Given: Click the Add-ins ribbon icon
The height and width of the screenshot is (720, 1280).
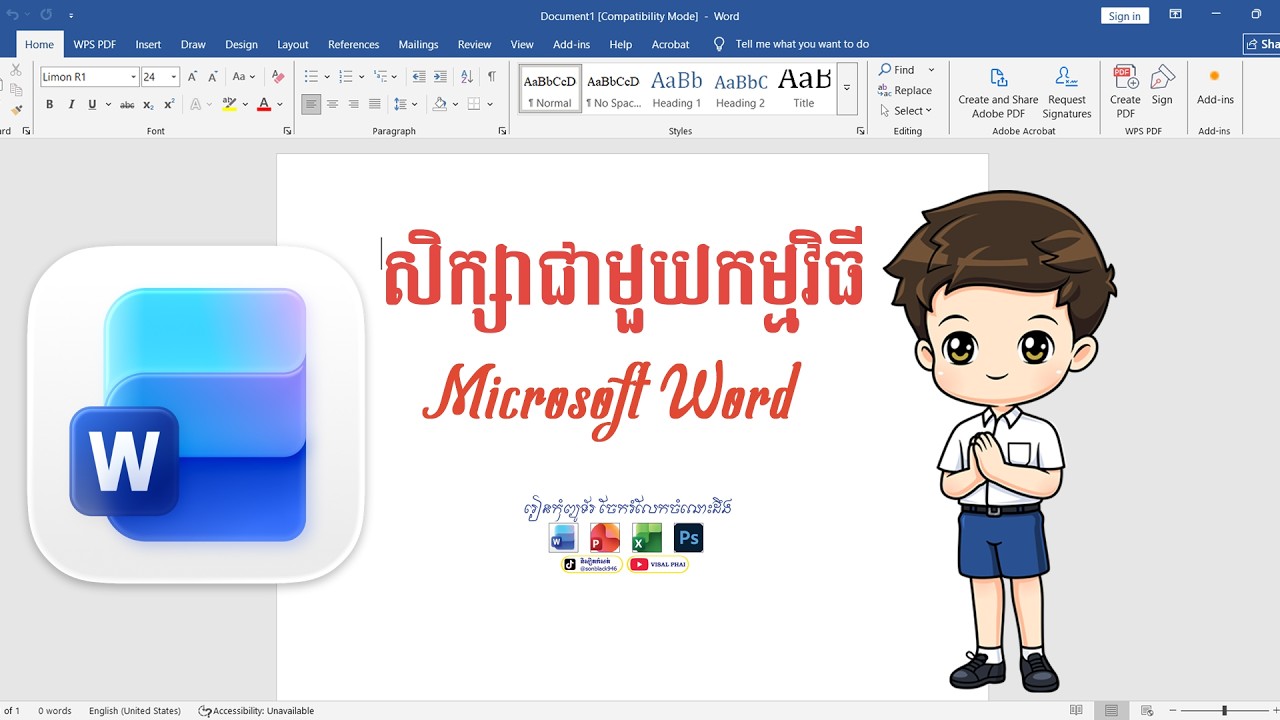Looking at the screenshot, I should [1215, 86].
